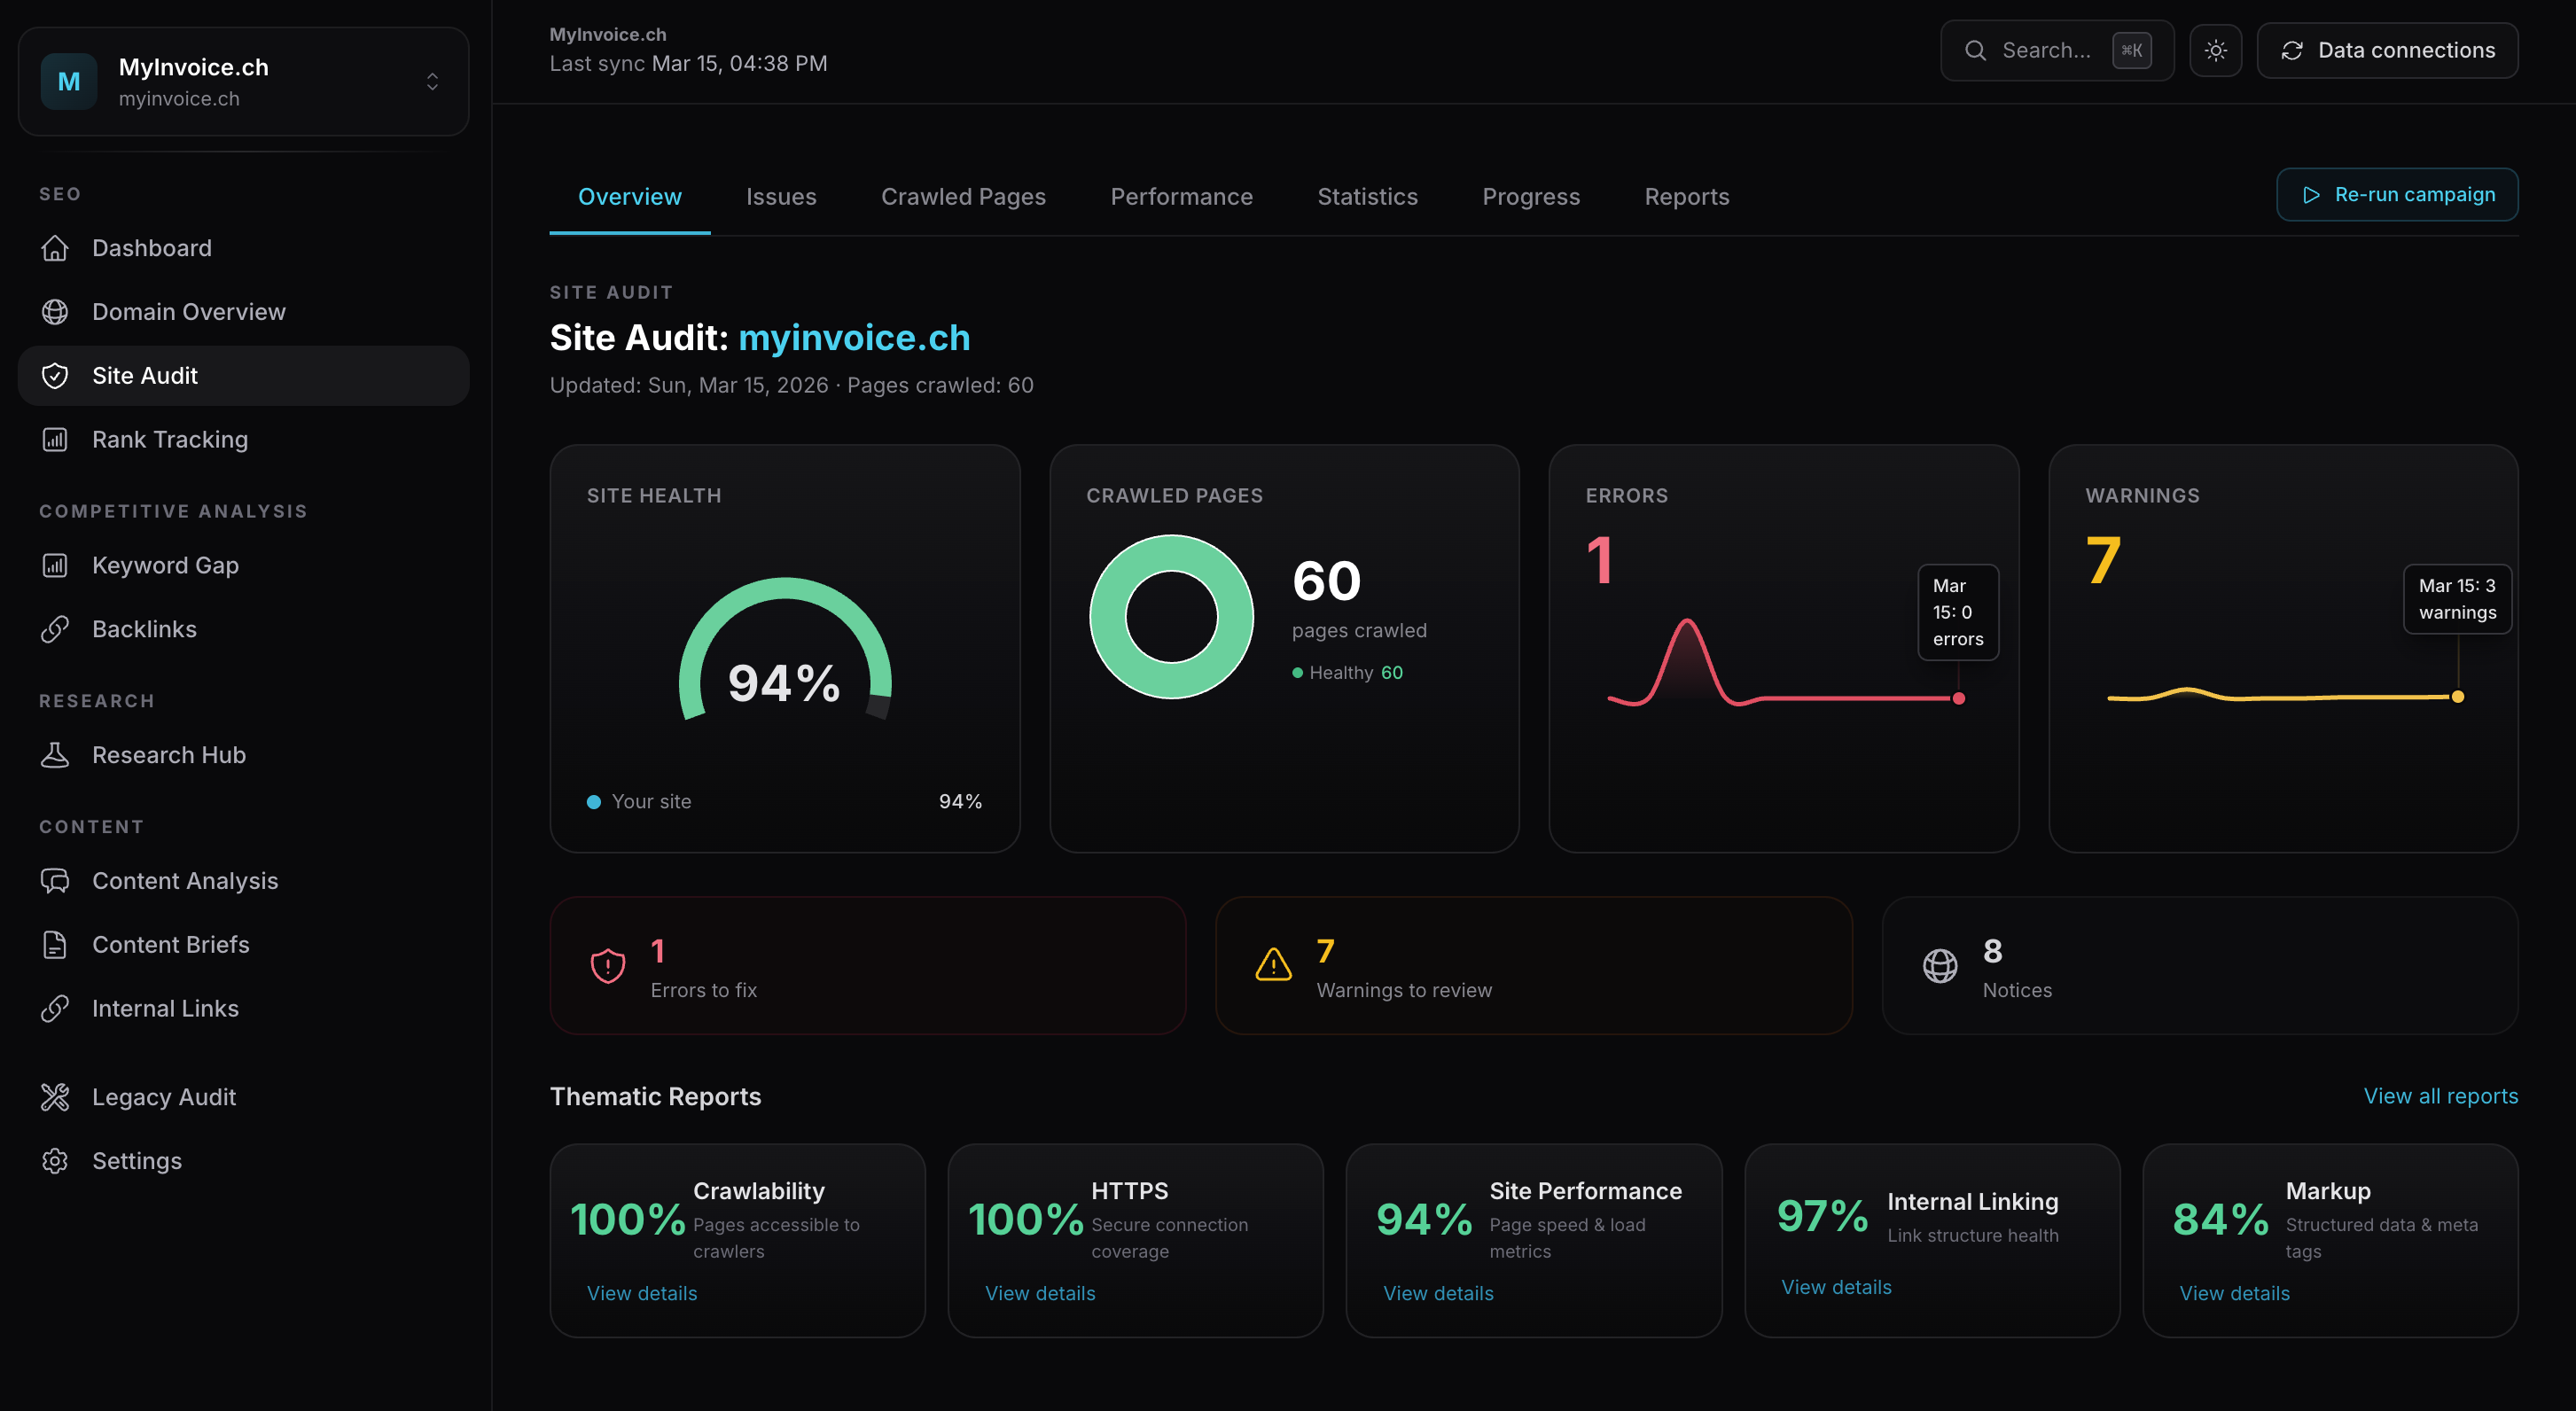The height and width of the screenshot is (1411, 2576).
Task: Click View all reports link
Action: [x=2440, y=1096]
